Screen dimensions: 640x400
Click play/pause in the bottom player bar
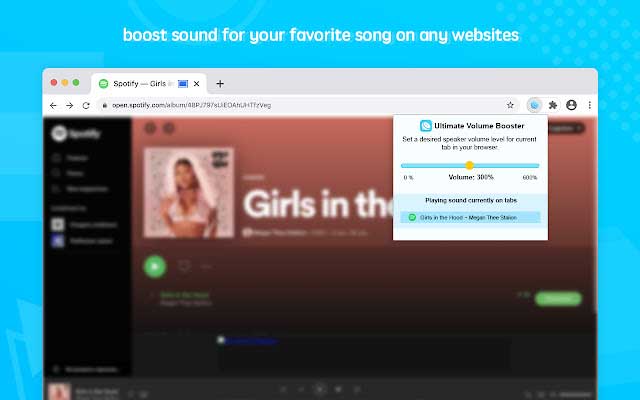tap(320, 389)
